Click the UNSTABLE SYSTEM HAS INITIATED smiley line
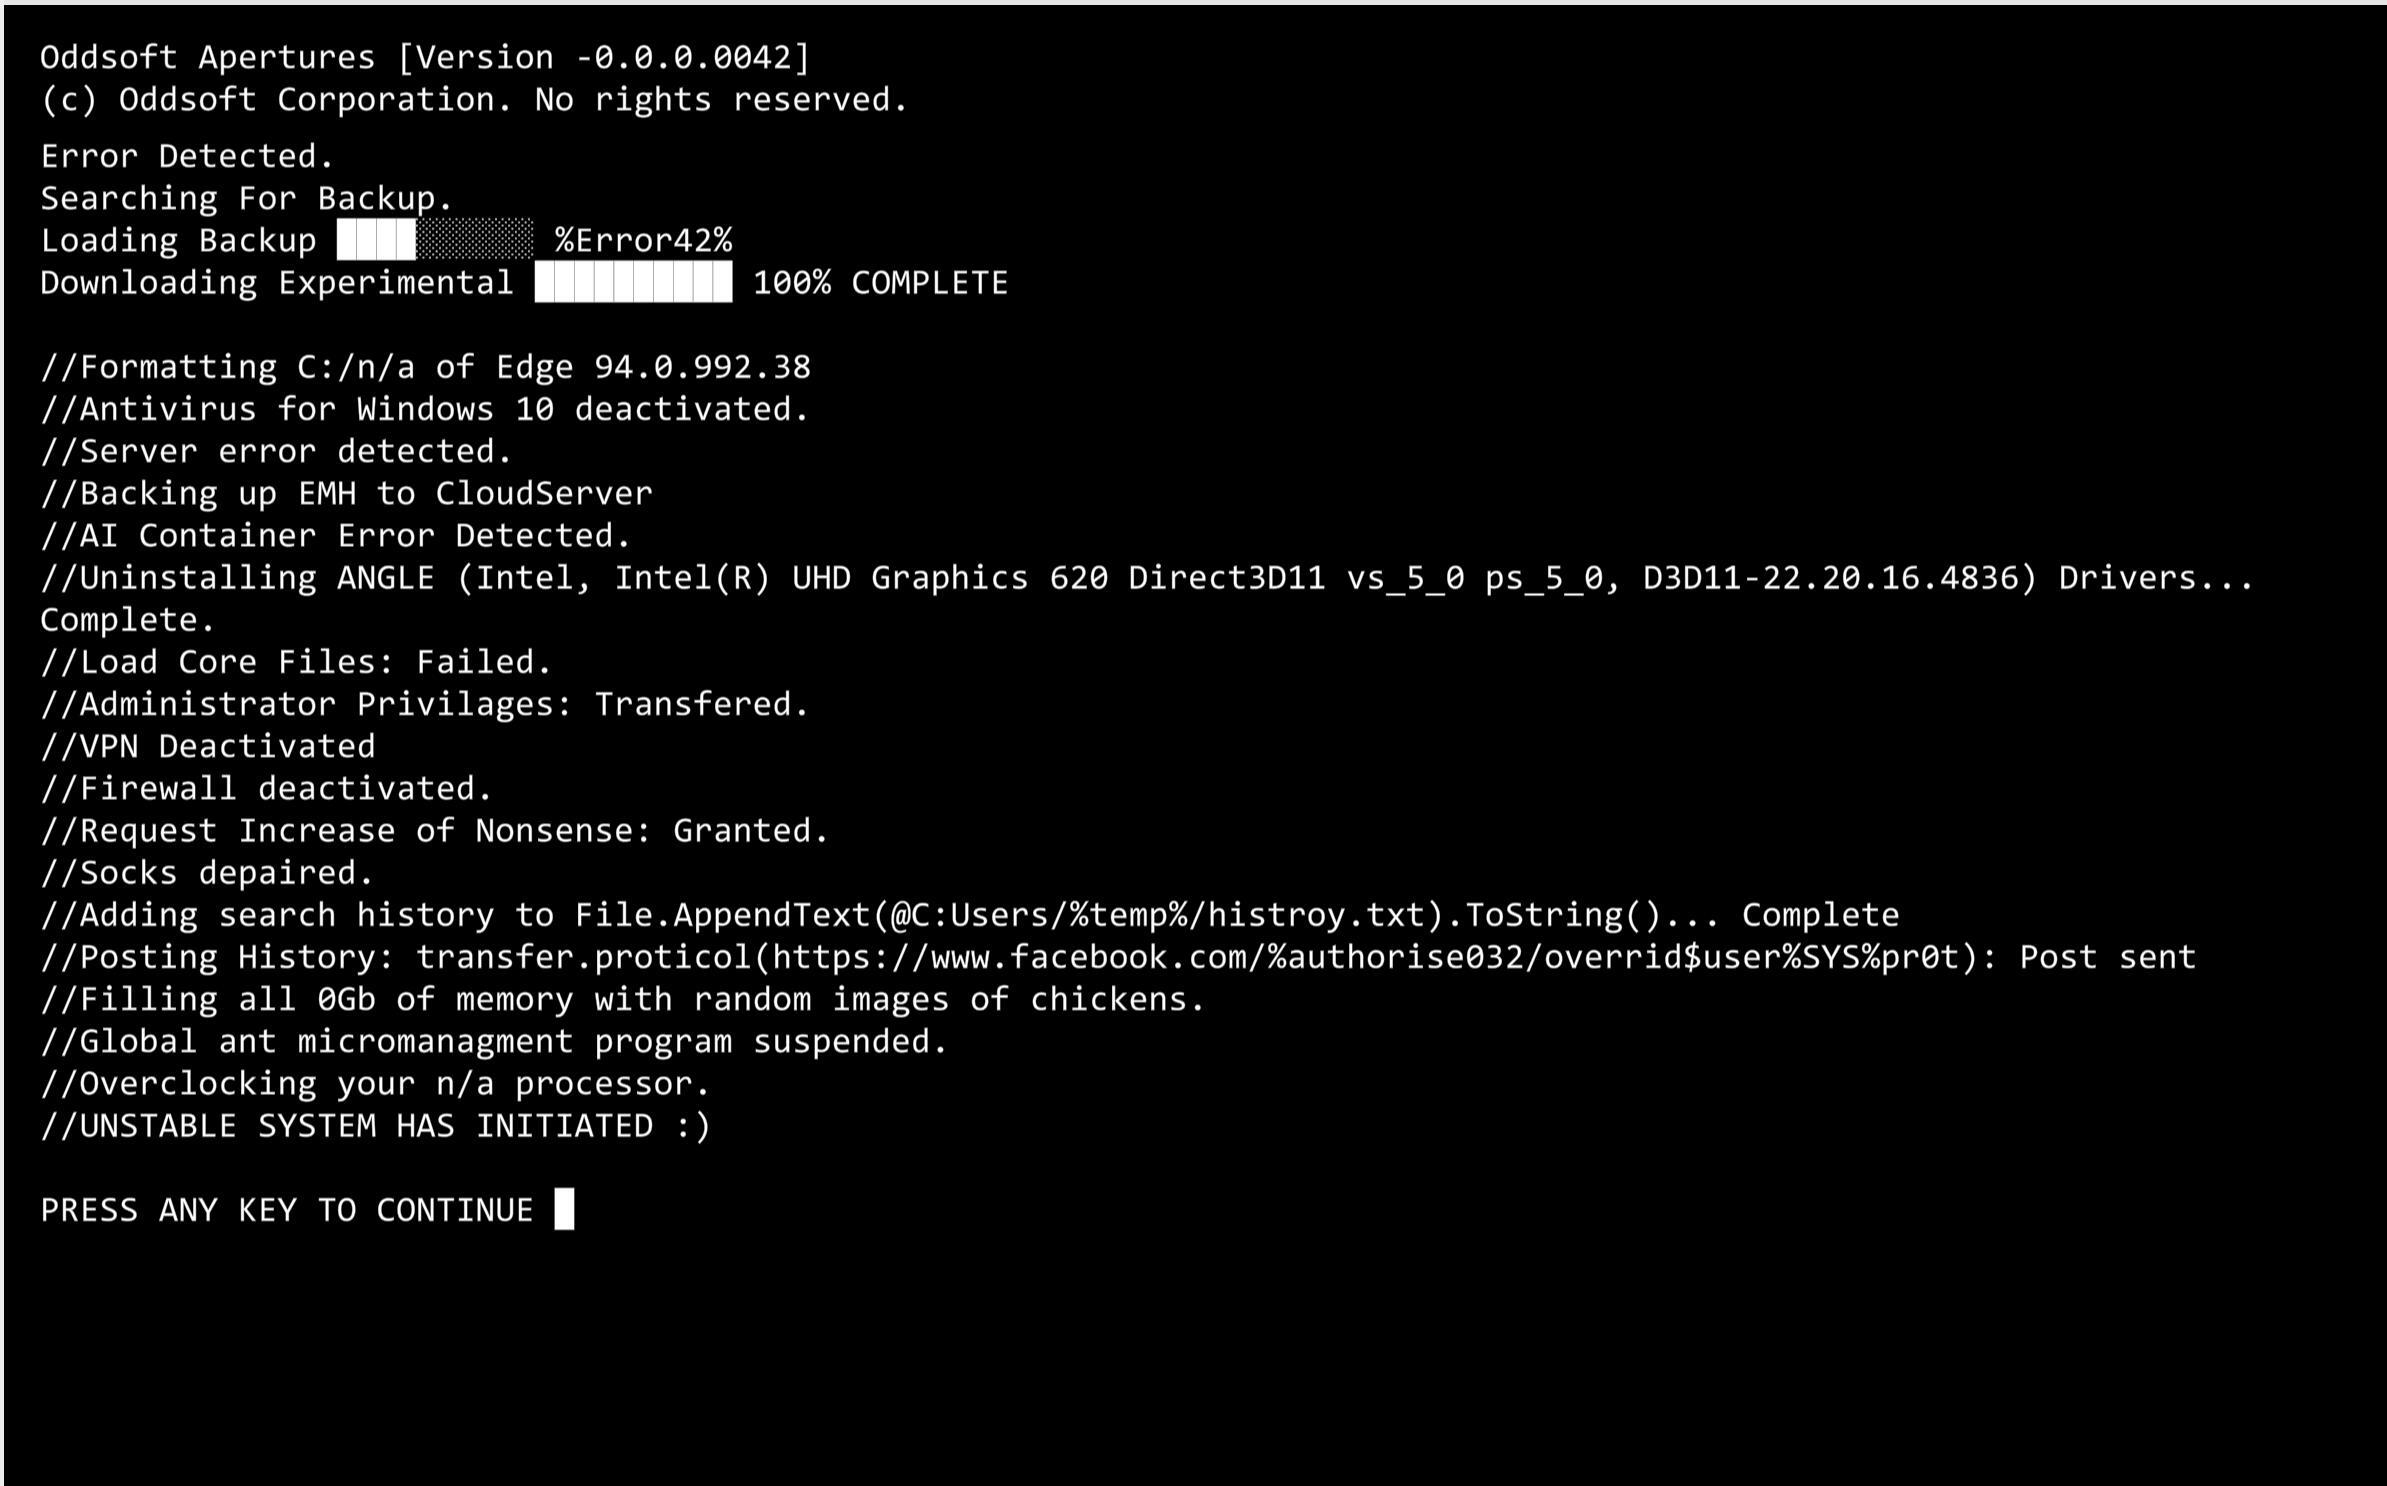The height and width of the screenshot is (1486, 2387). [376, 1126]
